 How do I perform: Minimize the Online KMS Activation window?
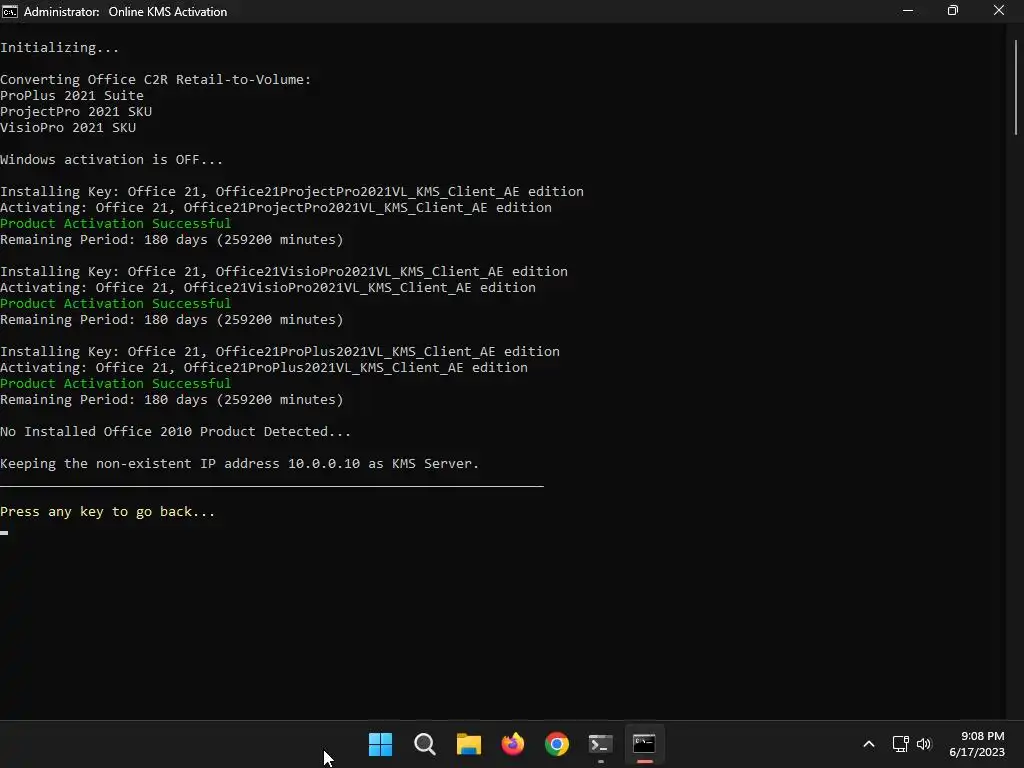coord(908,11)
